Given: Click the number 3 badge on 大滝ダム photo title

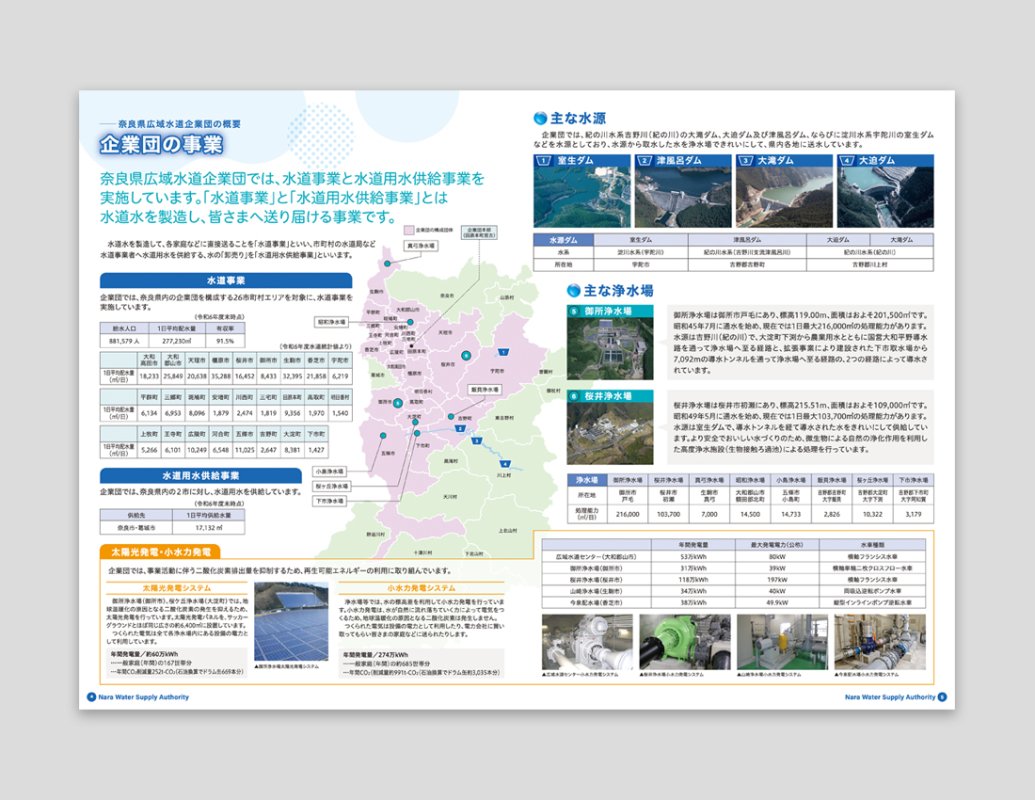Looking at the screenshot, I should click(x=746, y=160).
